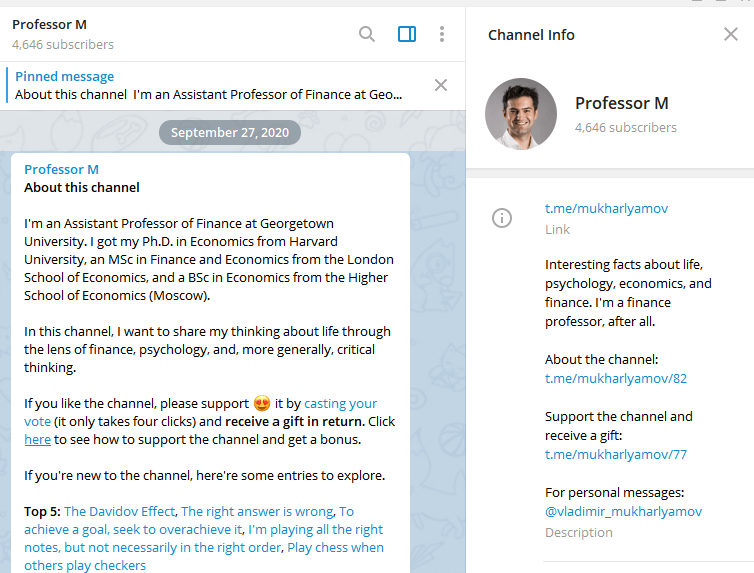Open "The Davidov Effect" entry
Screen dimensions: 754x573
click(x=119, y=511)
